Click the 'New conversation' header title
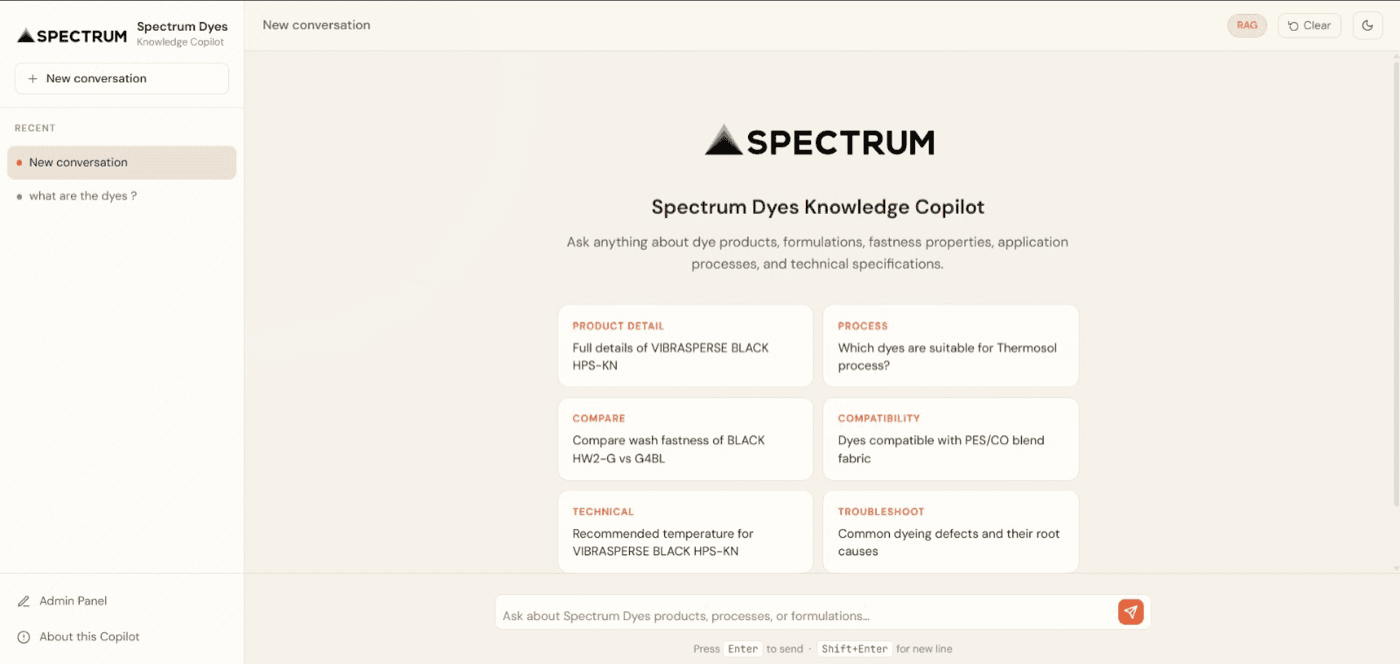 pos(316,25)
